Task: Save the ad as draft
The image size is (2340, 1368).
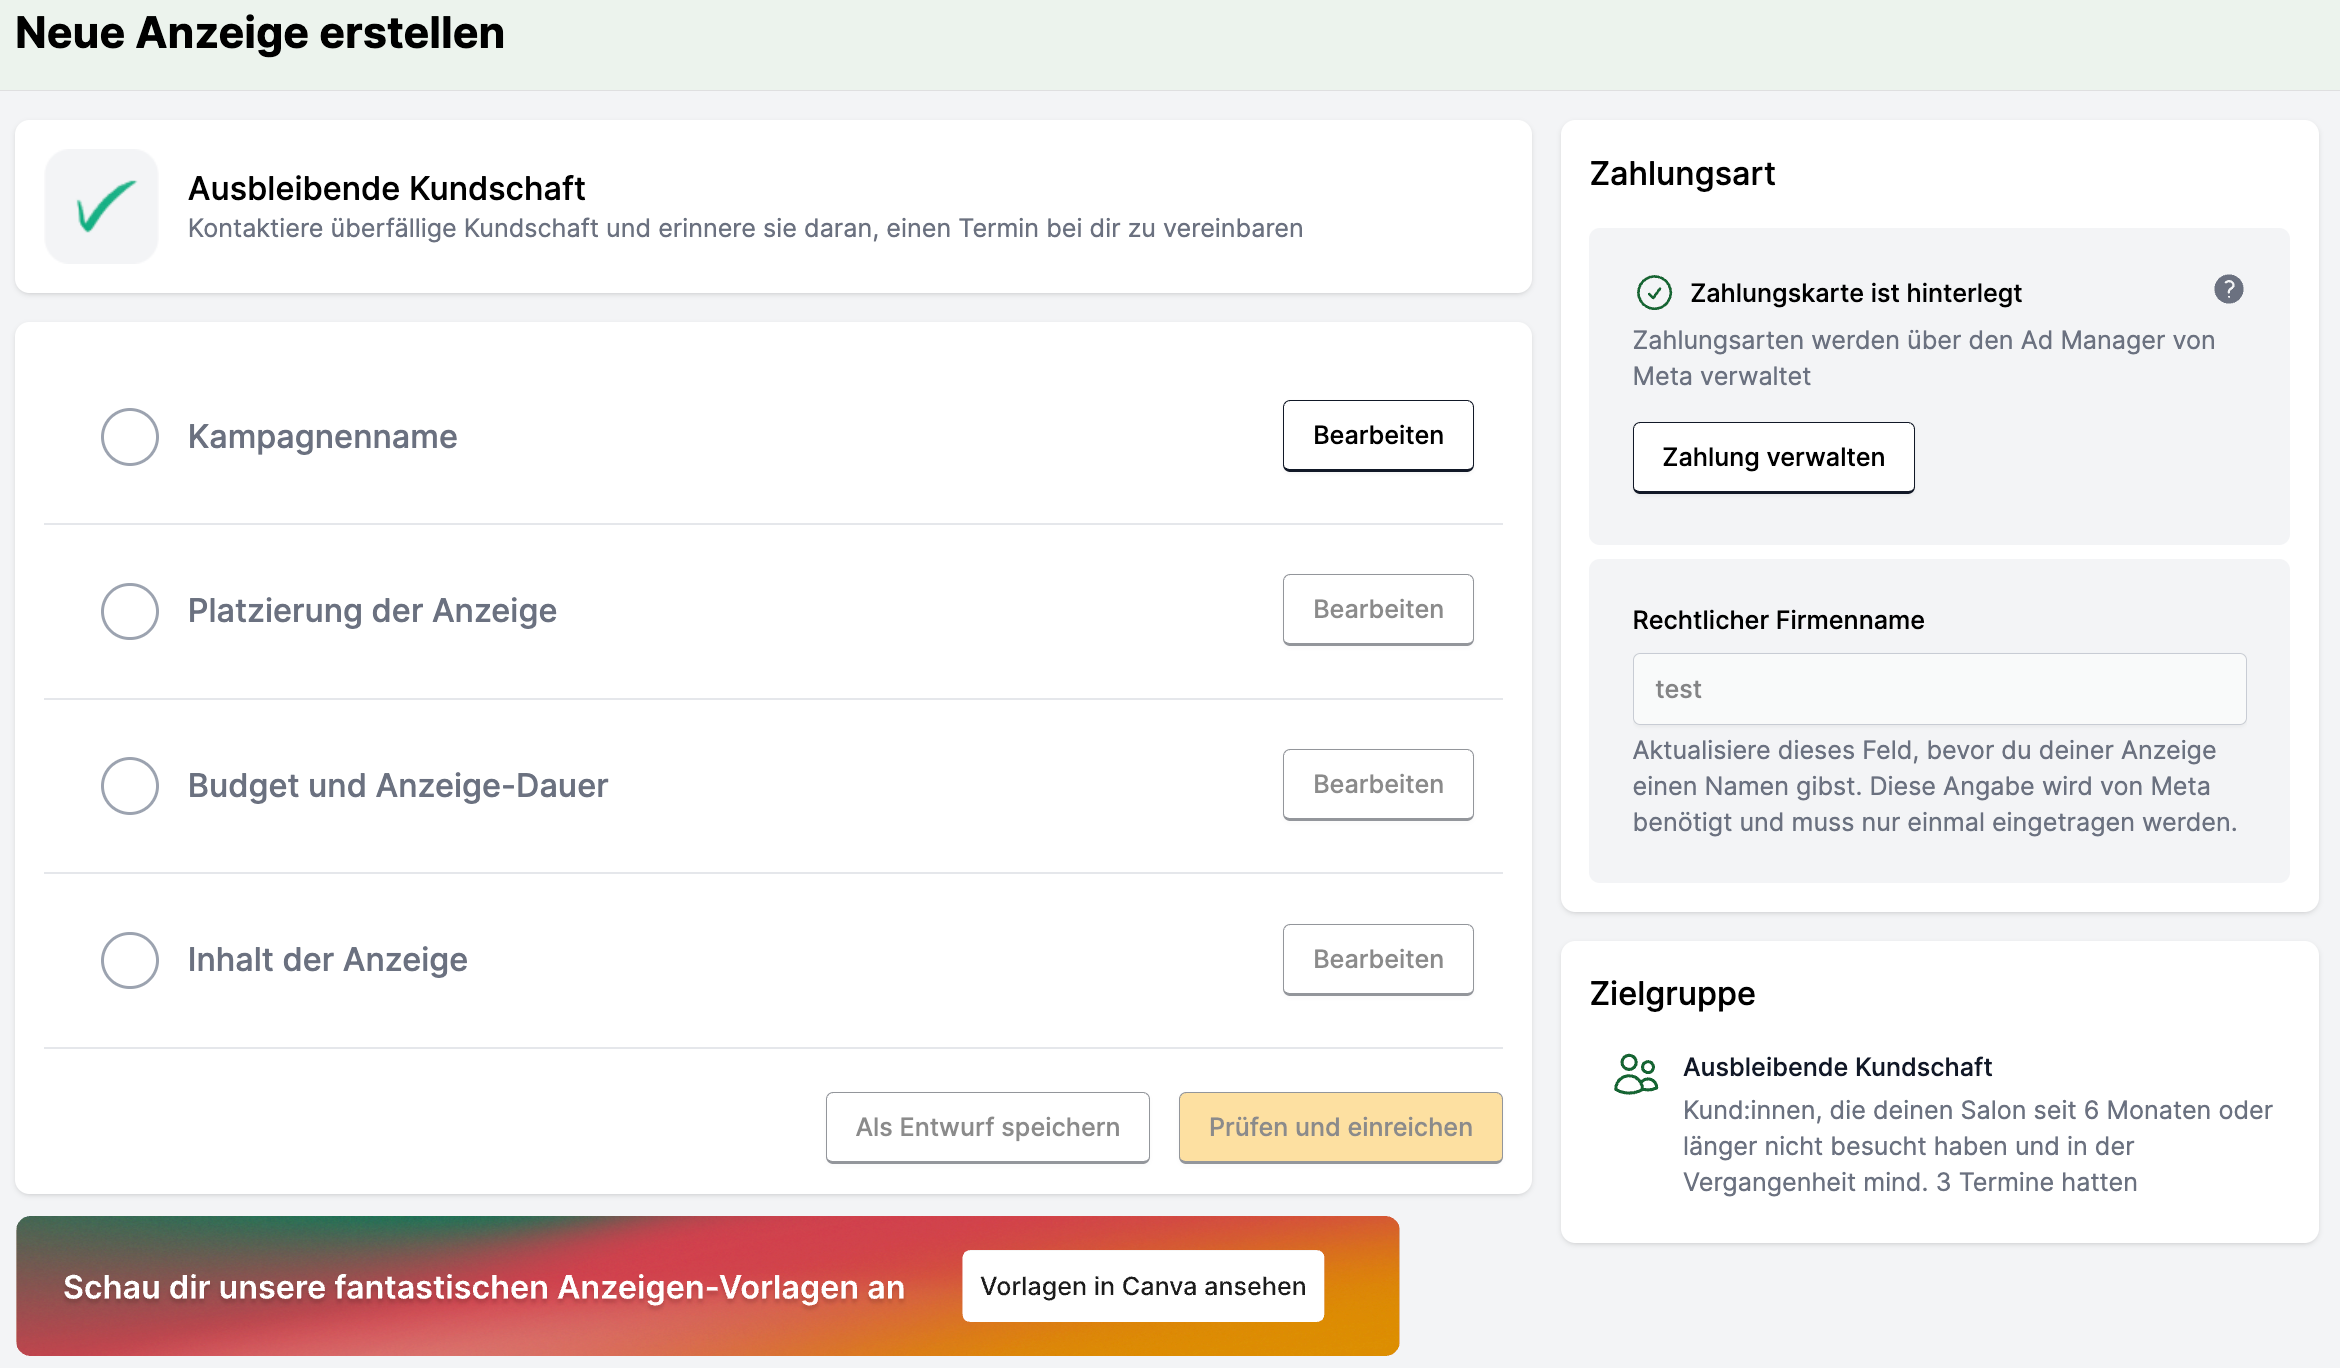Action: pyautogui.click(x=987, y=1127)
